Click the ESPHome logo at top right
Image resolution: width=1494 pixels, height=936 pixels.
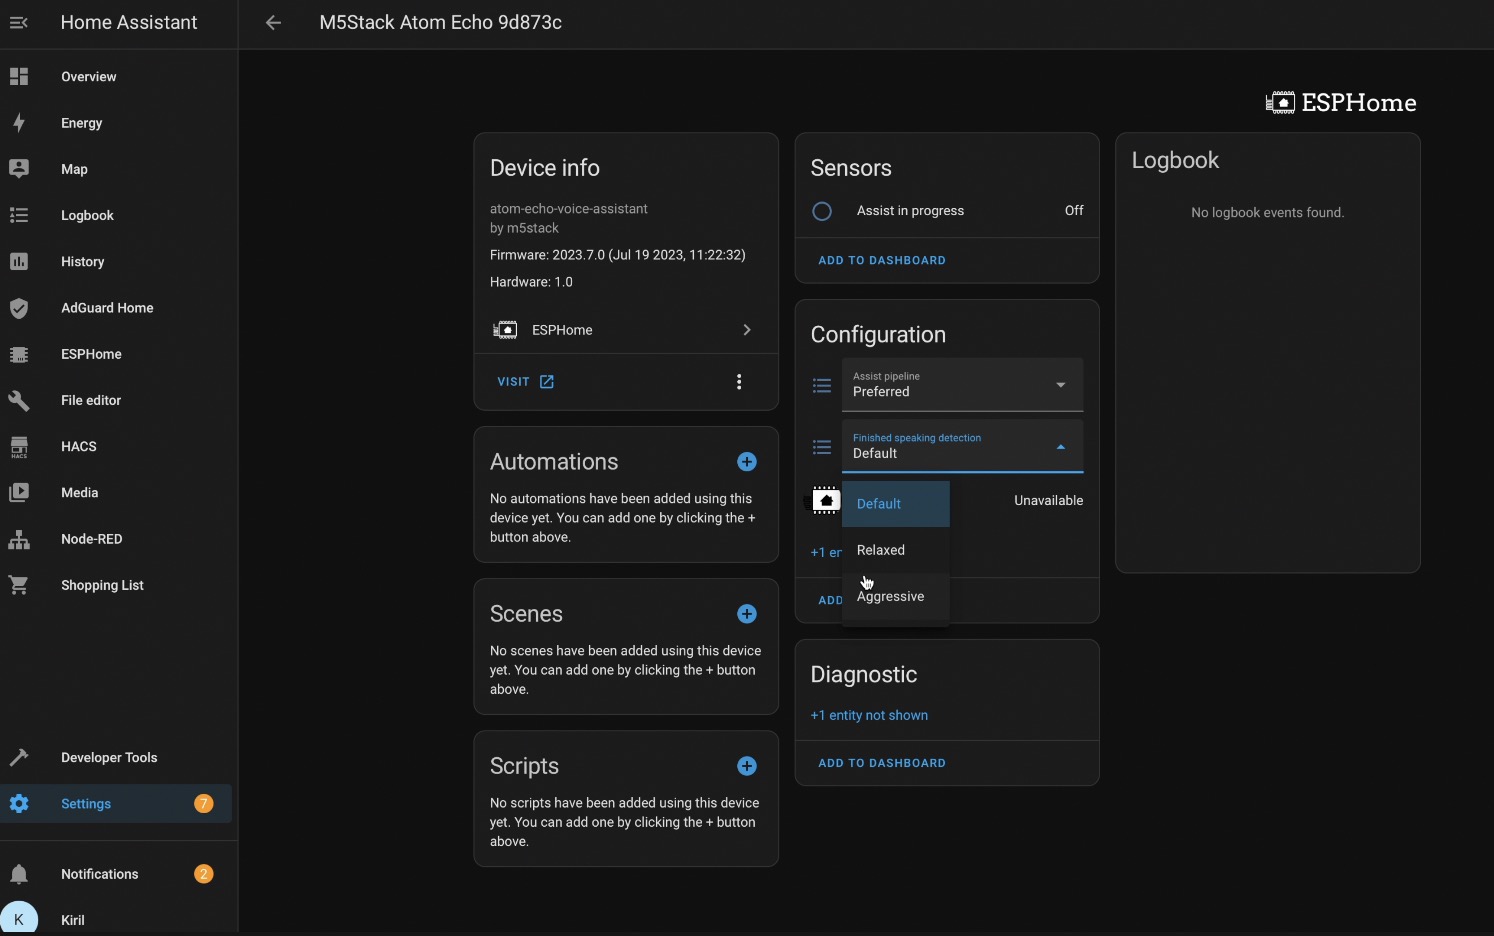point(1341,103)
